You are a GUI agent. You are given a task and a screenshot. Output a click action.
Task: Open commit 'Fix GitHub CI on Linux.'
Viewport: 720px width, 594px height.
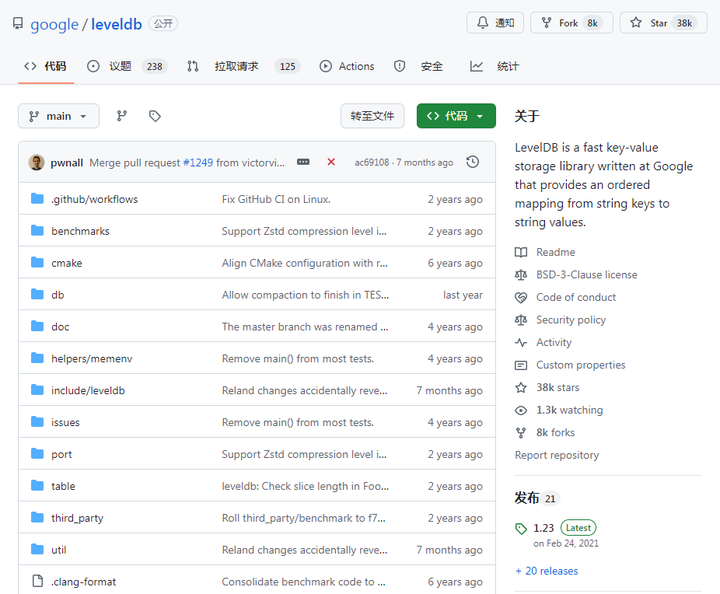[x=276, y=199]
